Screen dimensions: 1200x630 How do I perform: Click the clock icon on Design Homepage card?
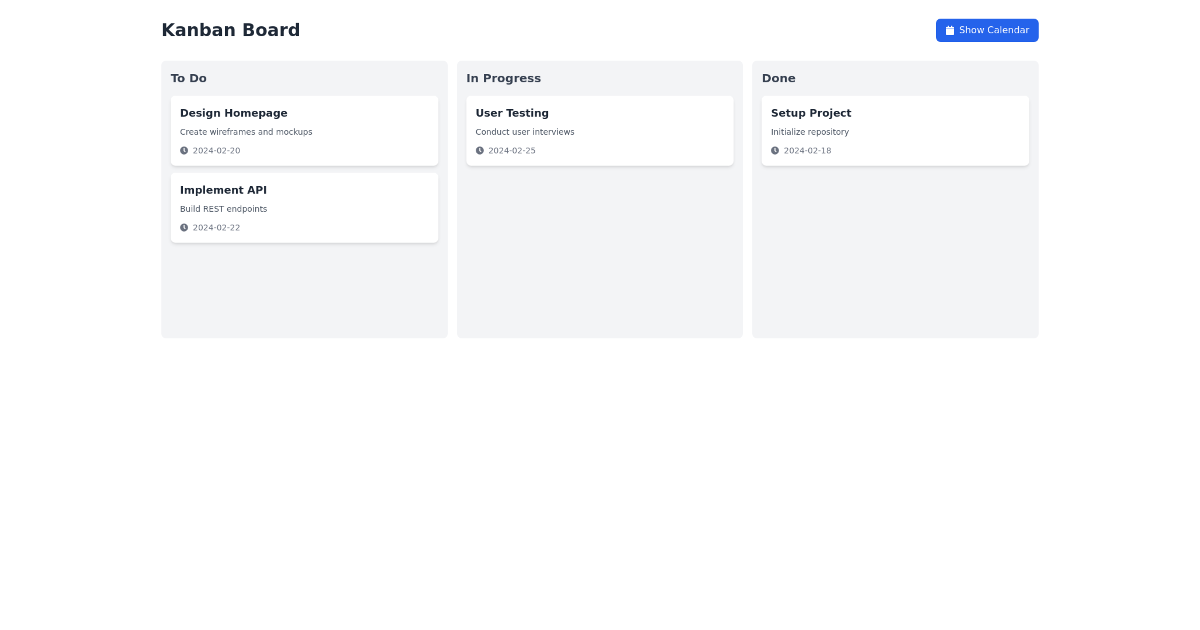pyautogui.click(x=183, y=150)
